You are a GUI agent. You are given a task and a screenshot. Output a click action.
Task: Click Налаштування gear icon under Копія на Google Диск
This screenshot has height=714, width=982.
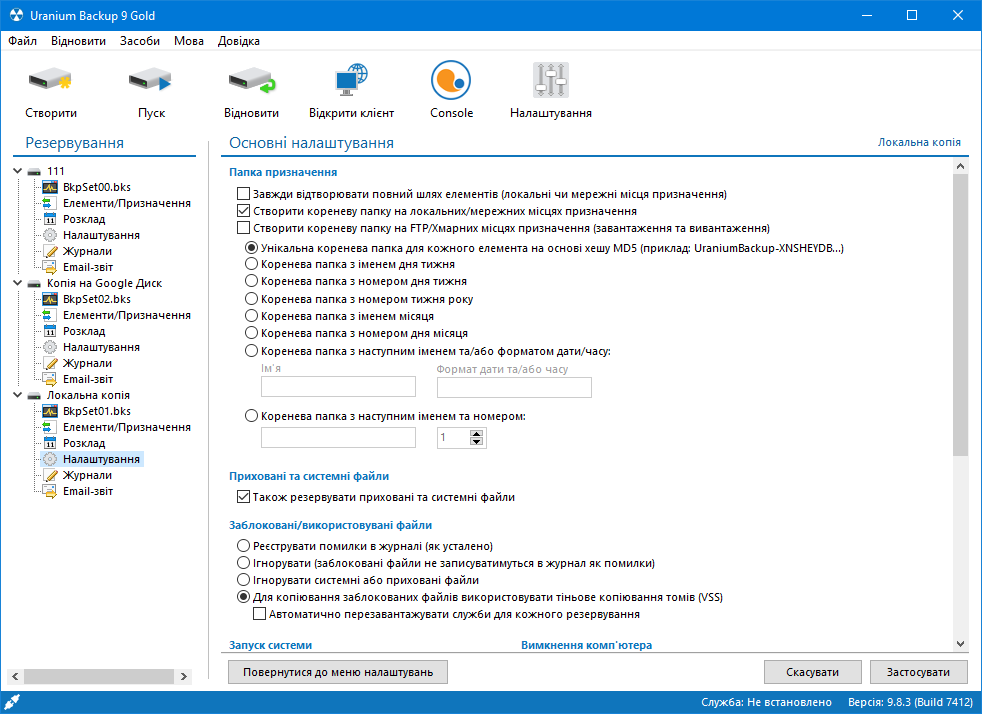click(50, 347)
